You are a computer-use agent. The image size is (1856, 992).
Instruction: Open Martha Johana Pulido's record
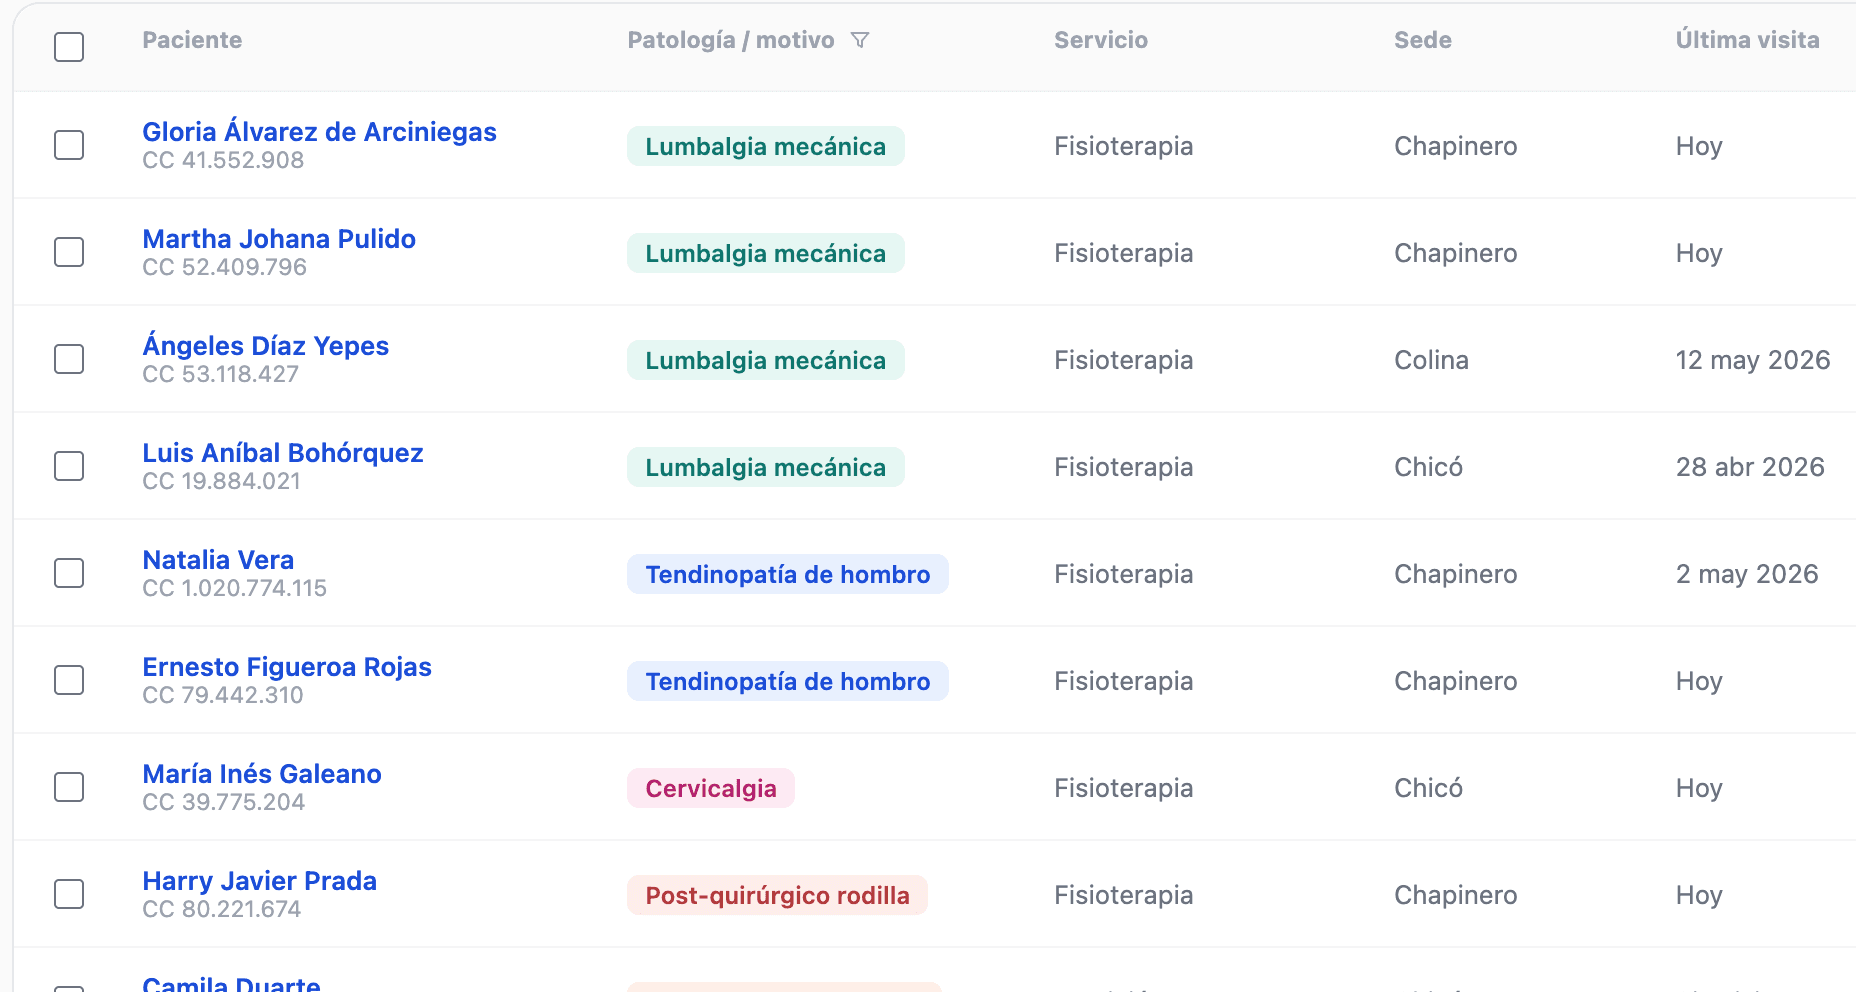(x=279, y=239)
